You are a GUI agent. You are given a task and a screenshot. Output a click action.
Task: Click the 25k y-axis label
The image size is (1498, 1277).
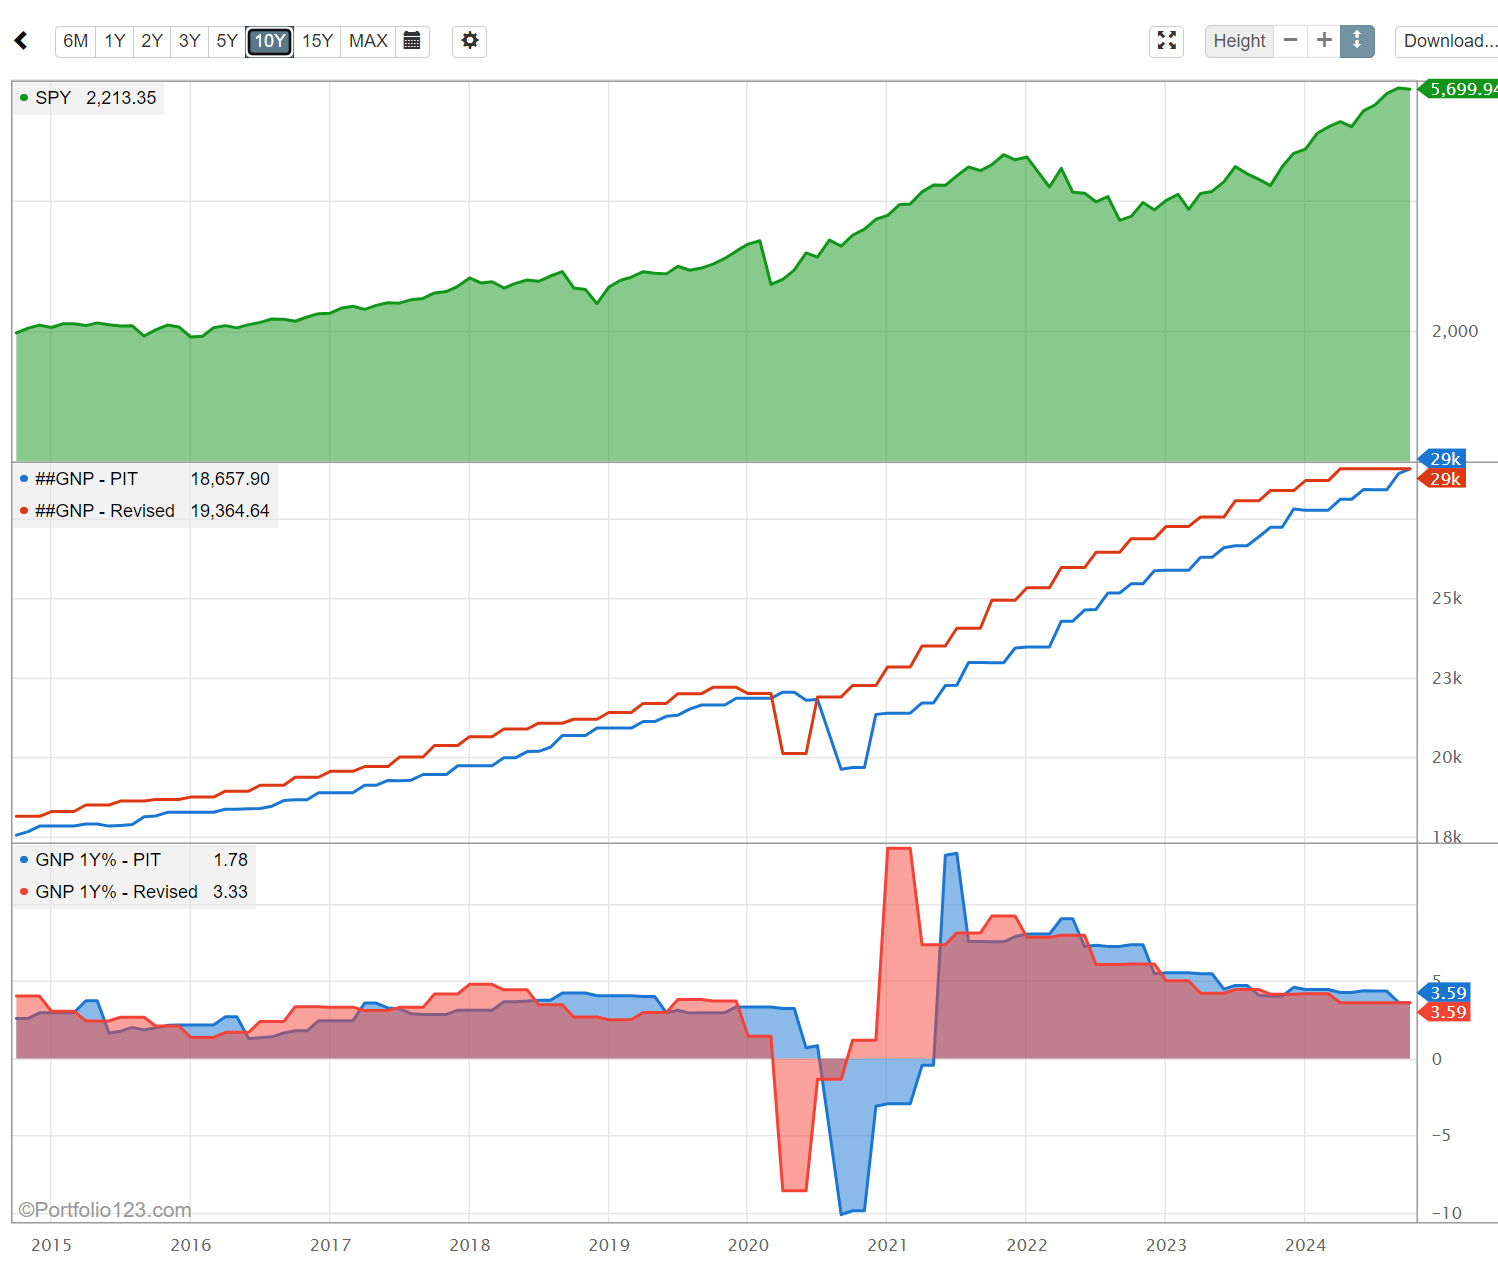tap(1447, 598)
